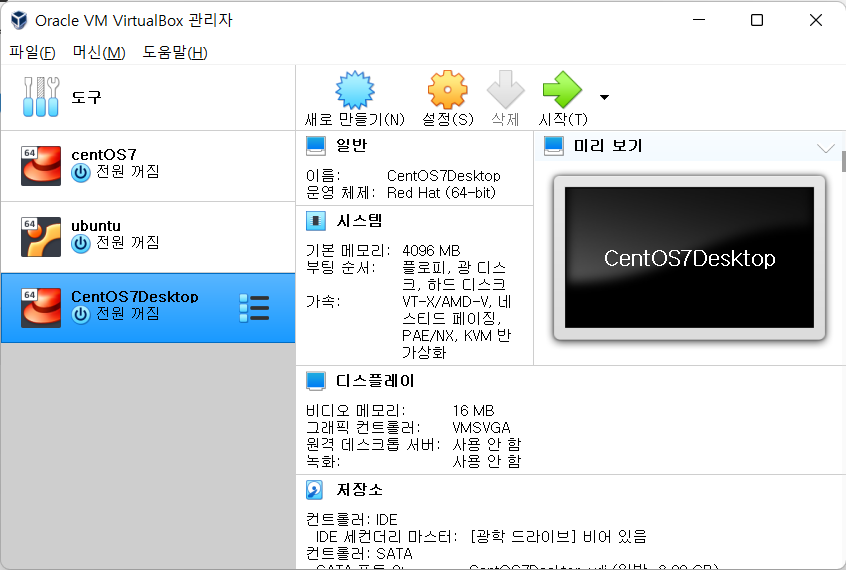Click the New (새로 만들기) toolbar icon
The width and height of the screenshot is (846, 570).
(x=354, y=90)
